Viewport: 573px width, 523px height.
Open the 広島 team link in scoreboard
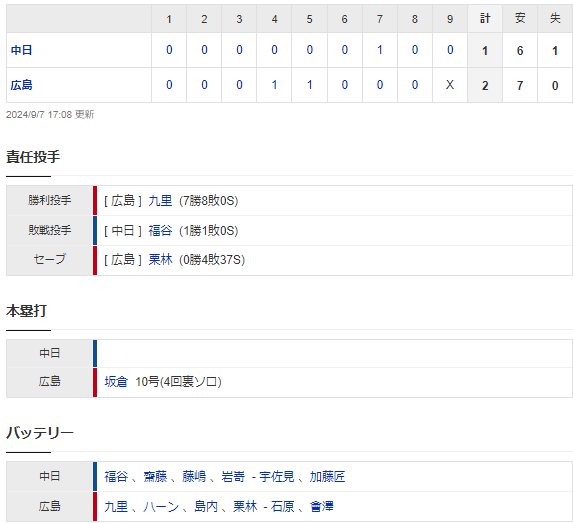tap(22, 85)
